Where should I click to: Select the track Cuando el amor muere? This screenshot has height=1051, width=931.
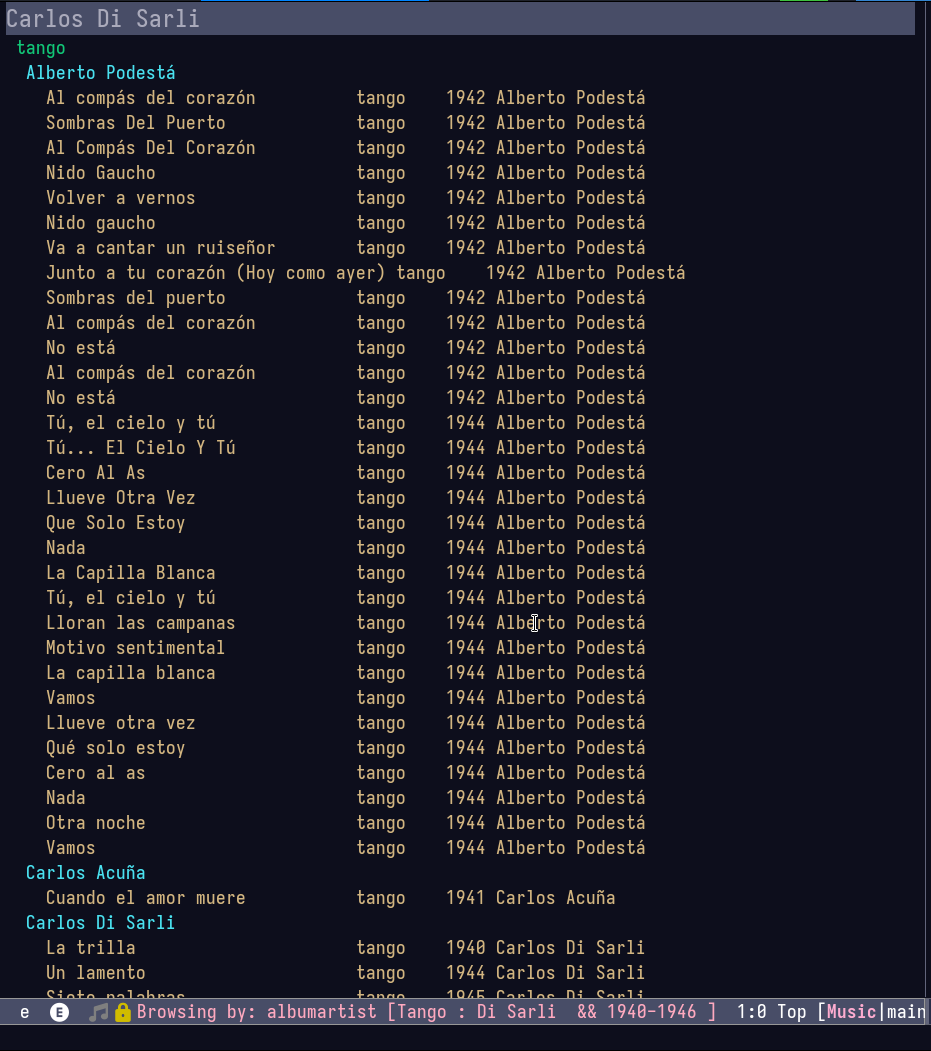click(330, 898)
